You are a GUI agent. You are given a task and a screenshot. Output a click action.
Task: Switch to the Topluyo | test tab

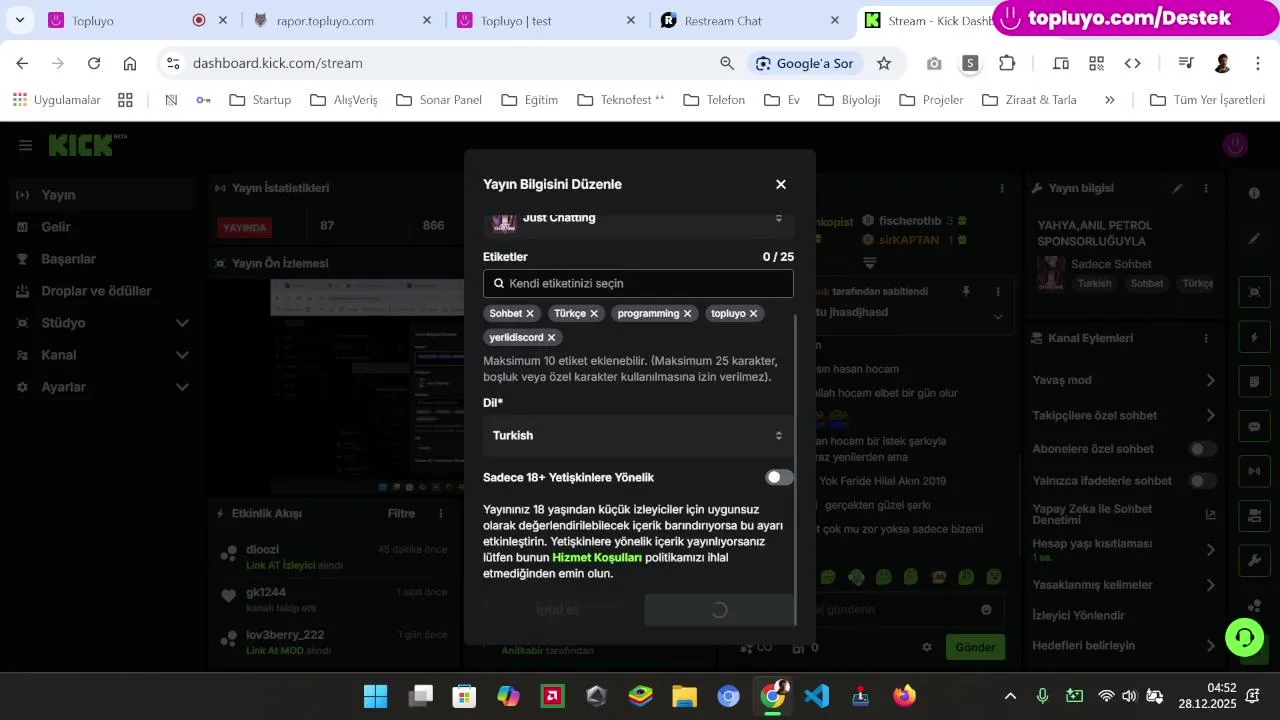coord(546,20)
